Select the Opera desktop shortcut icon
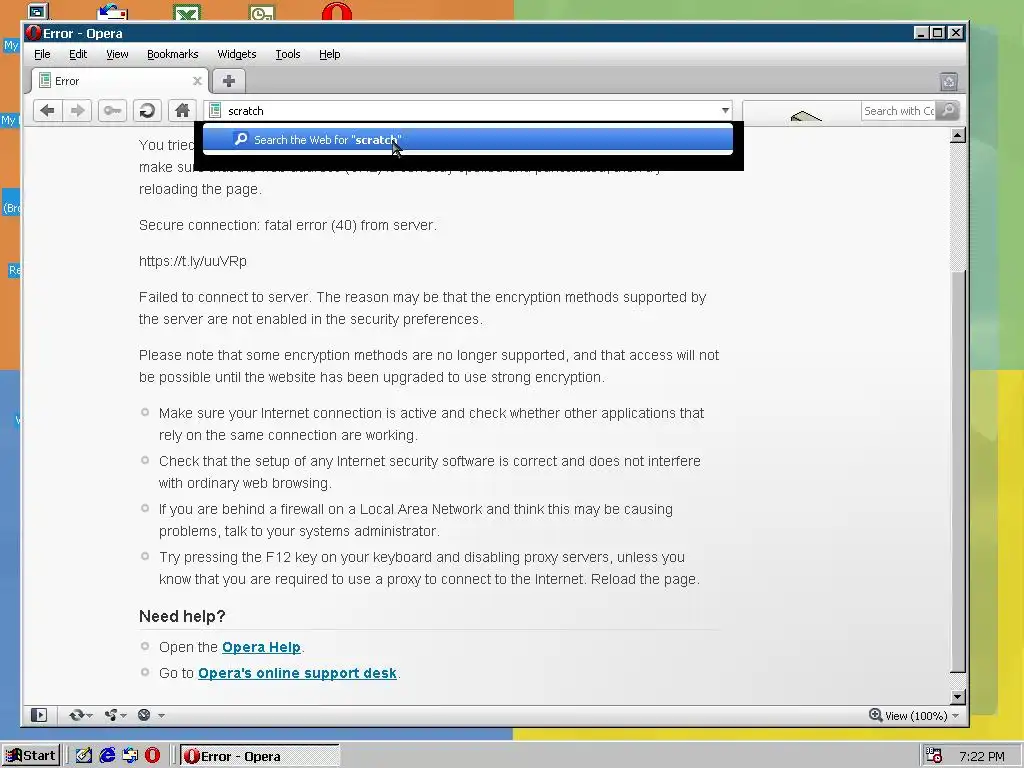 pos(337,11)
